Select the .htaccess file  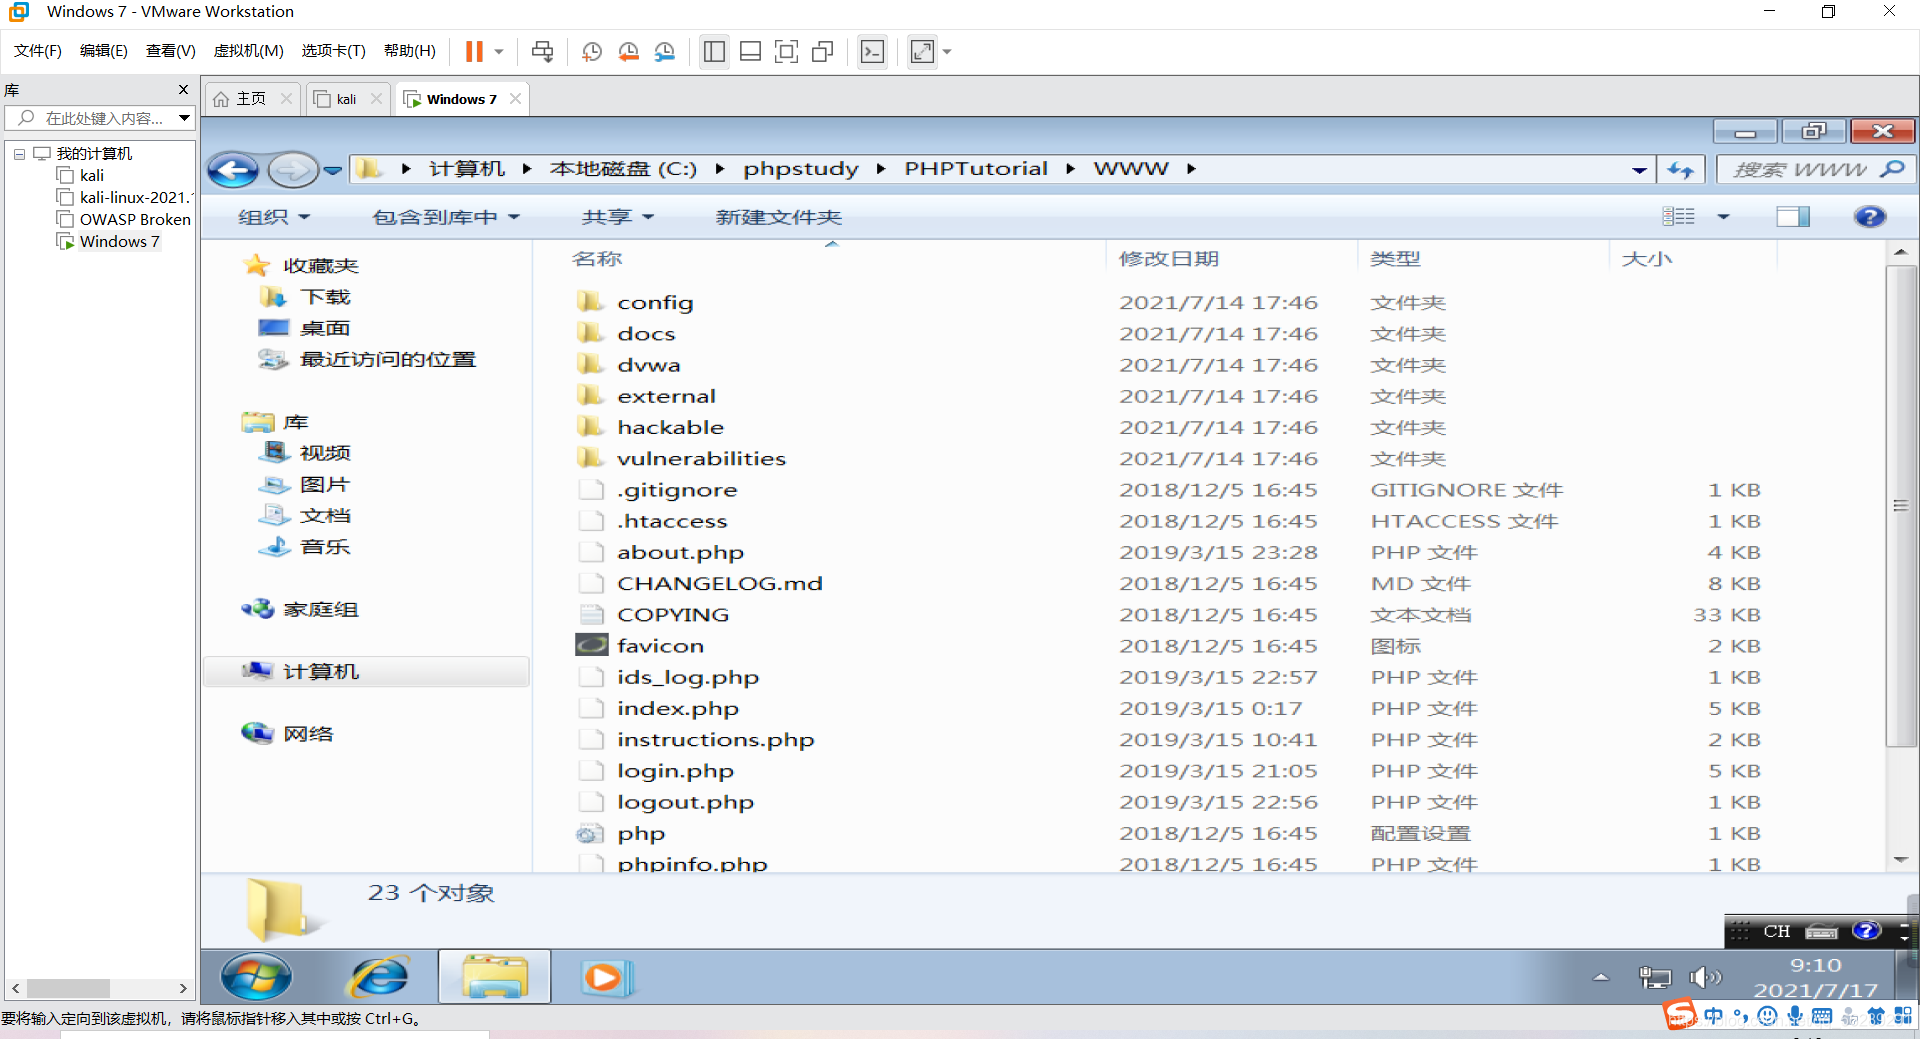672,521
